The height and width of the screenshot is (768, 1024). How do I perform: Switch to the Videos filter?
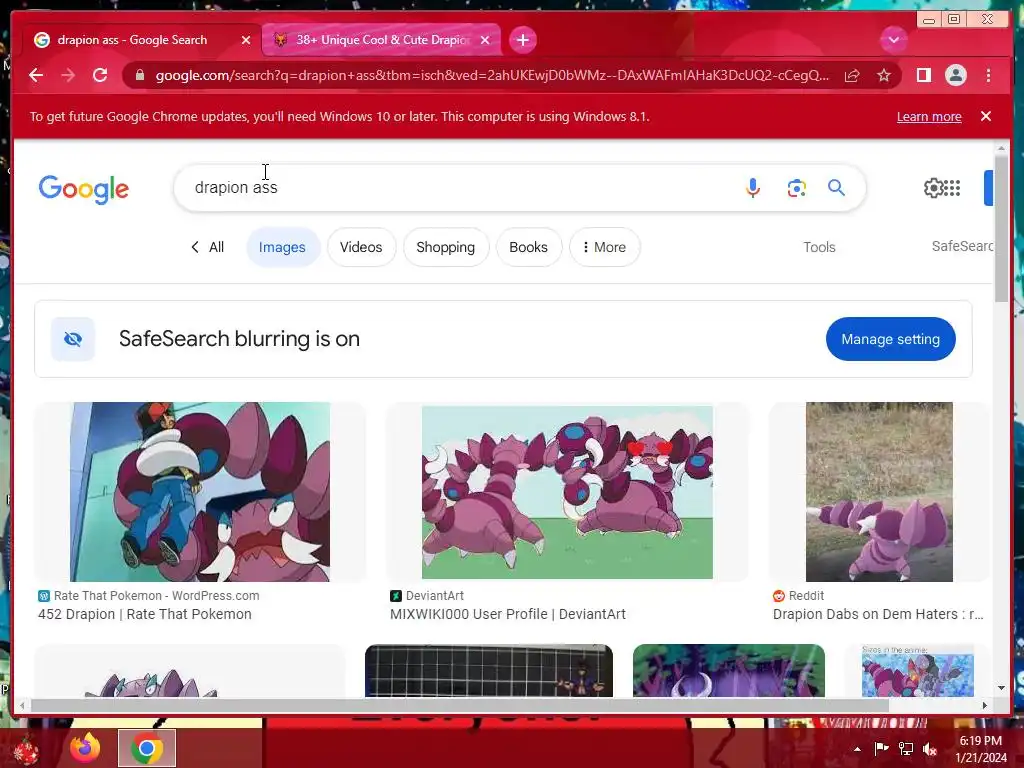tap(361, 247)
